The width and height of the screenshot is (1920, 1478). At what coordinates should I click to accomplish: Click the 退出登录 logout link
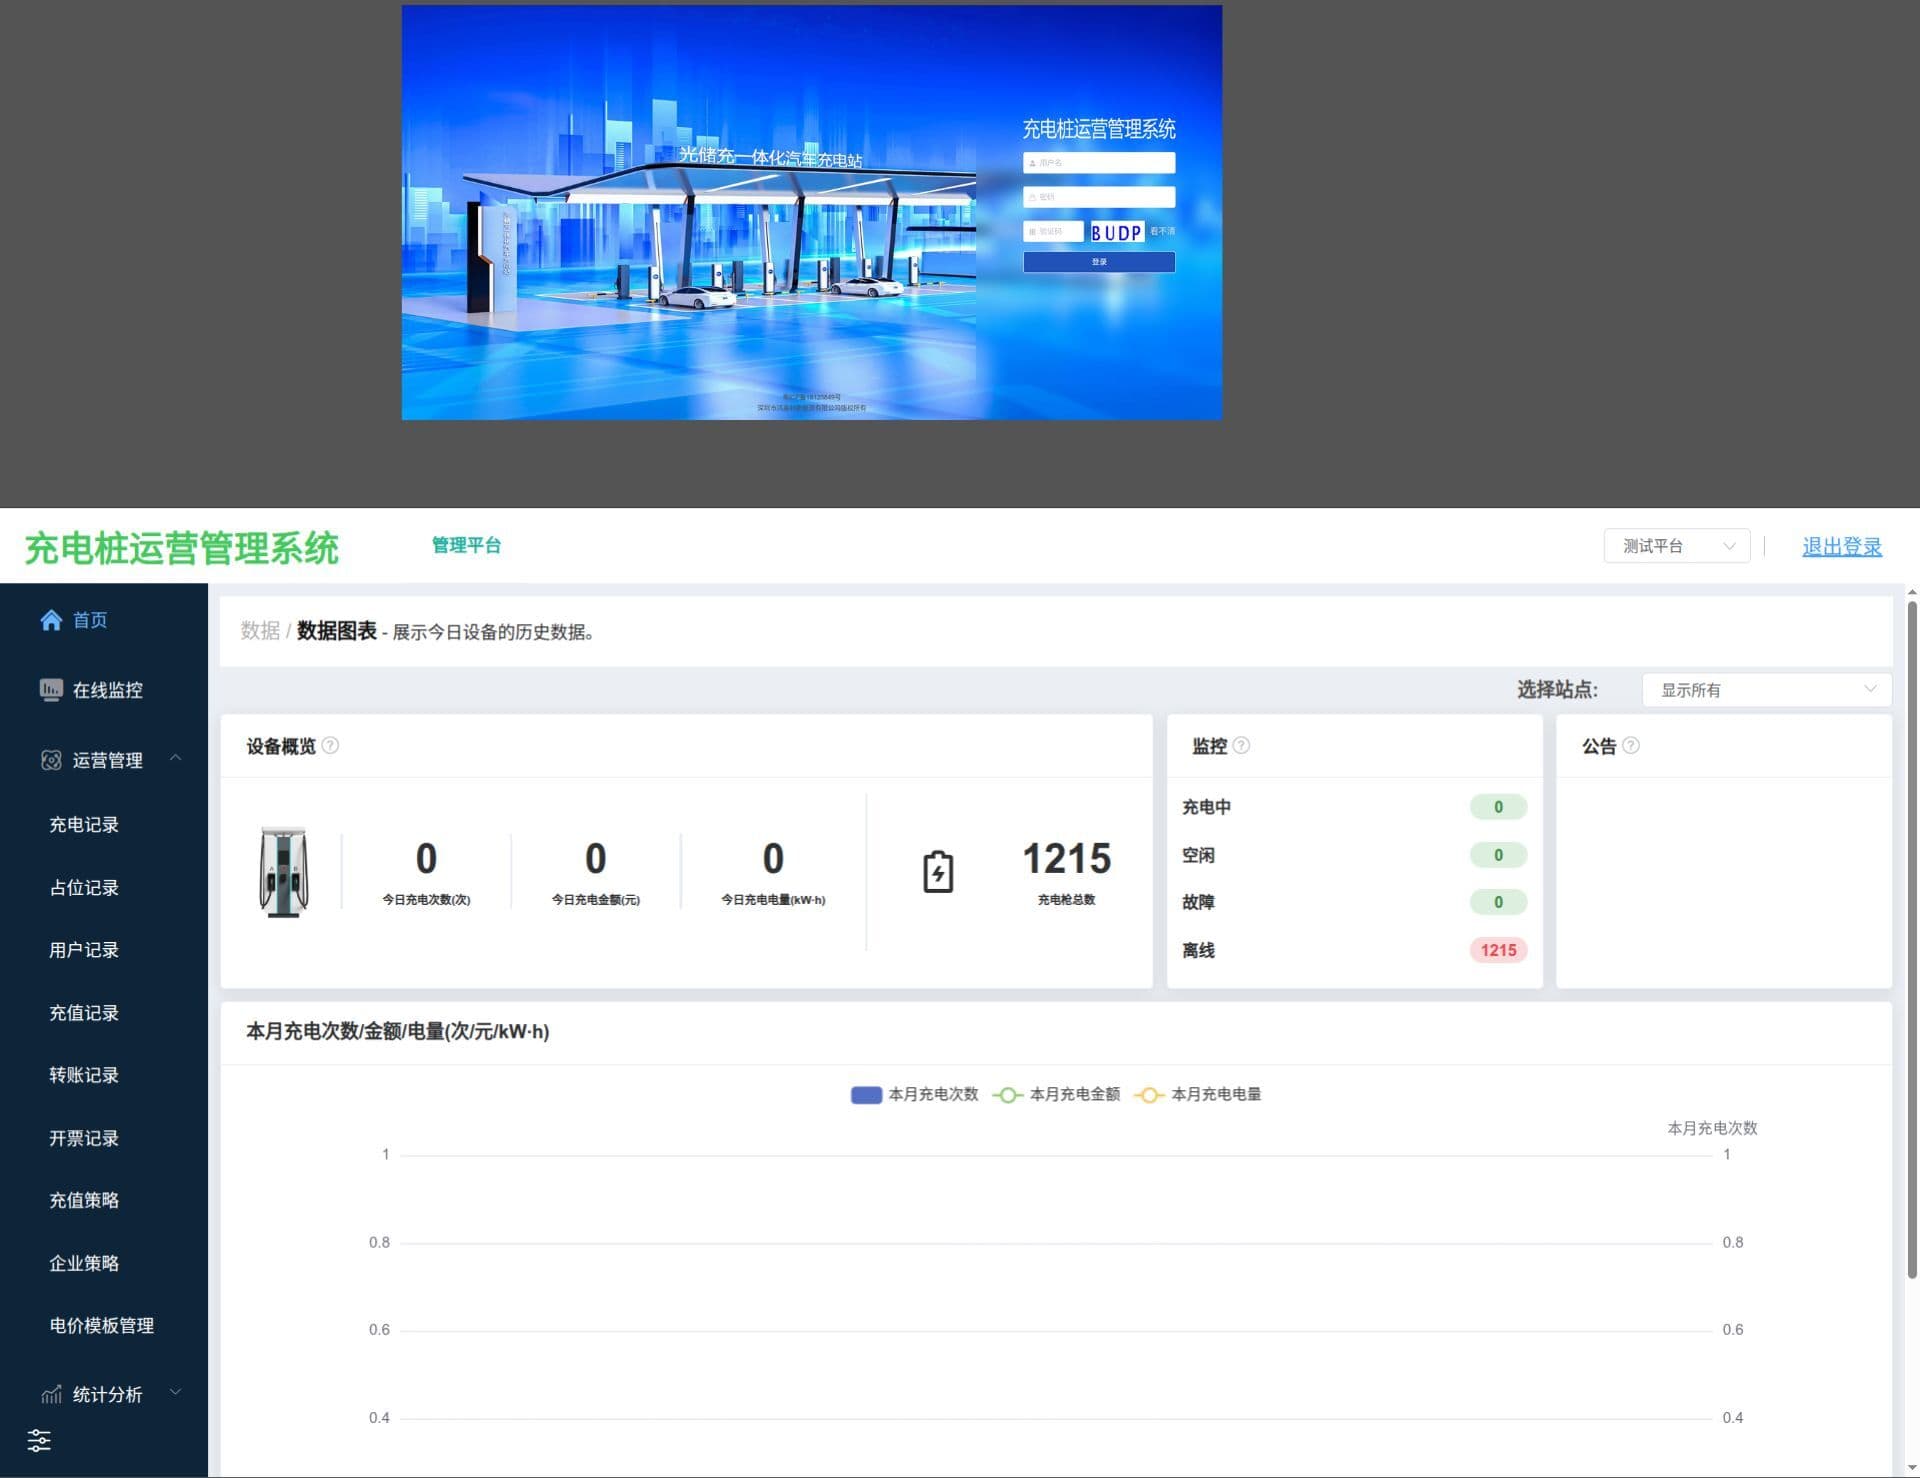point(1842,547)
